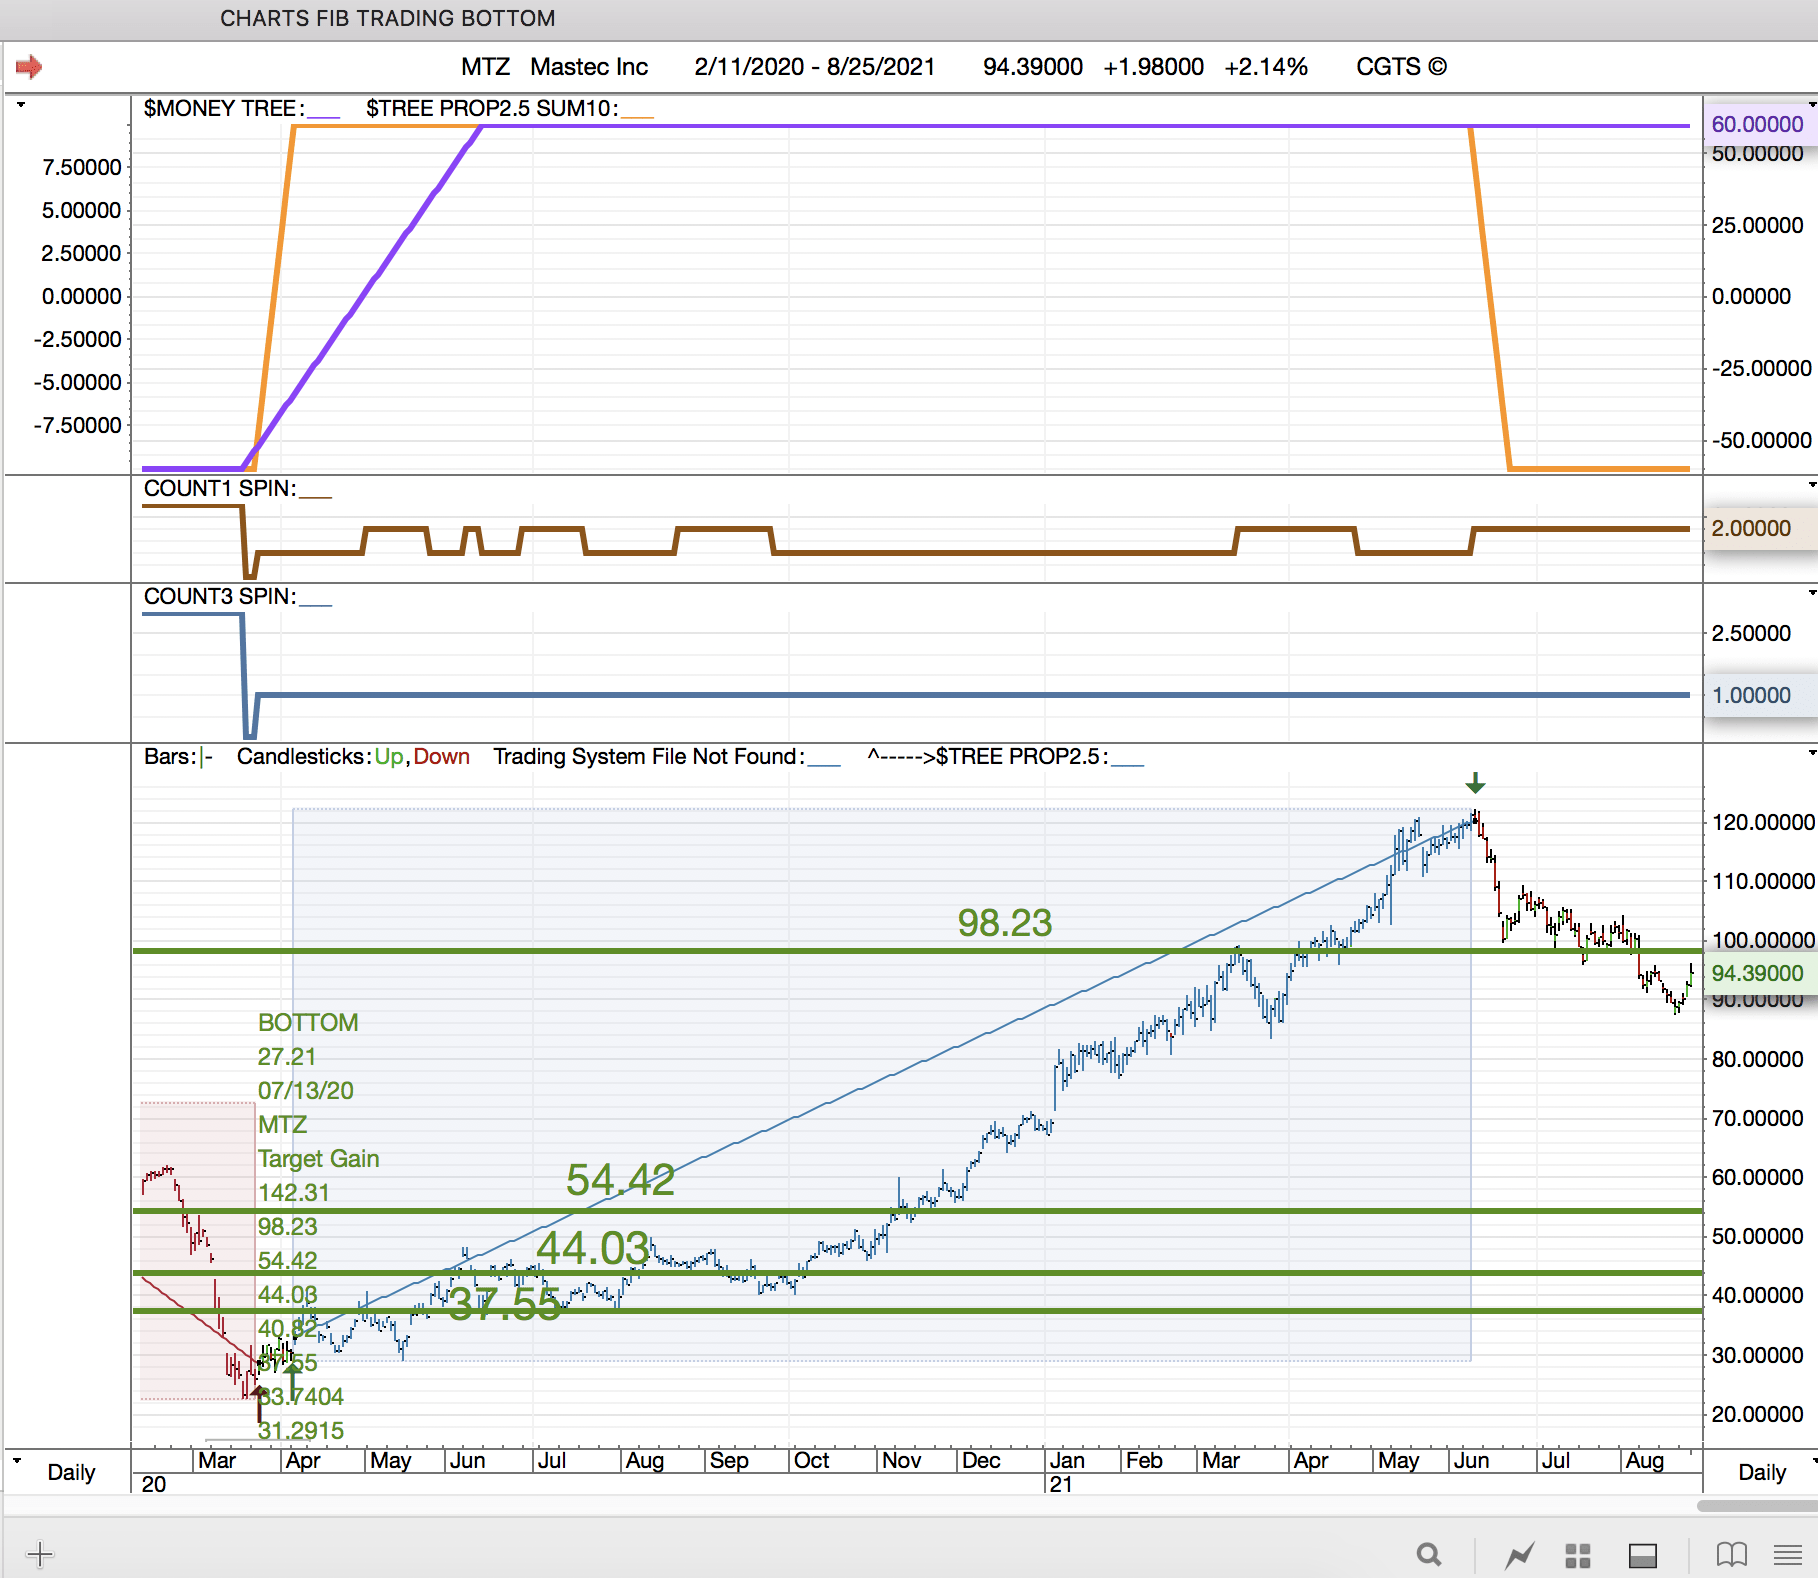Viewport: 1818px width, 1578px height.
Task: Expand the indicator pane top-left dropdown arrow
Action: click(20, 104)
